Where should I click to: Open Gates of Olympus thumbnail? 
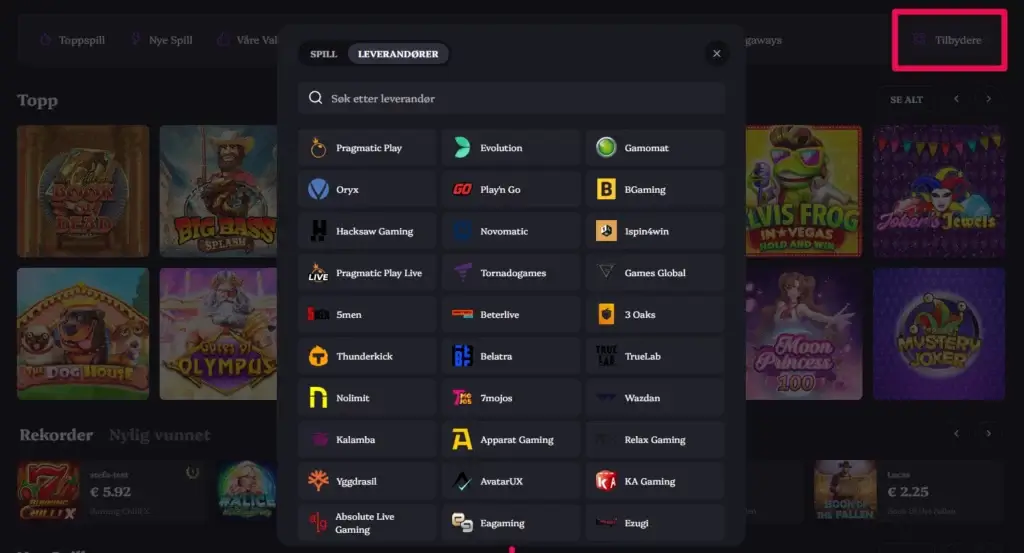[x=219, y=334]
